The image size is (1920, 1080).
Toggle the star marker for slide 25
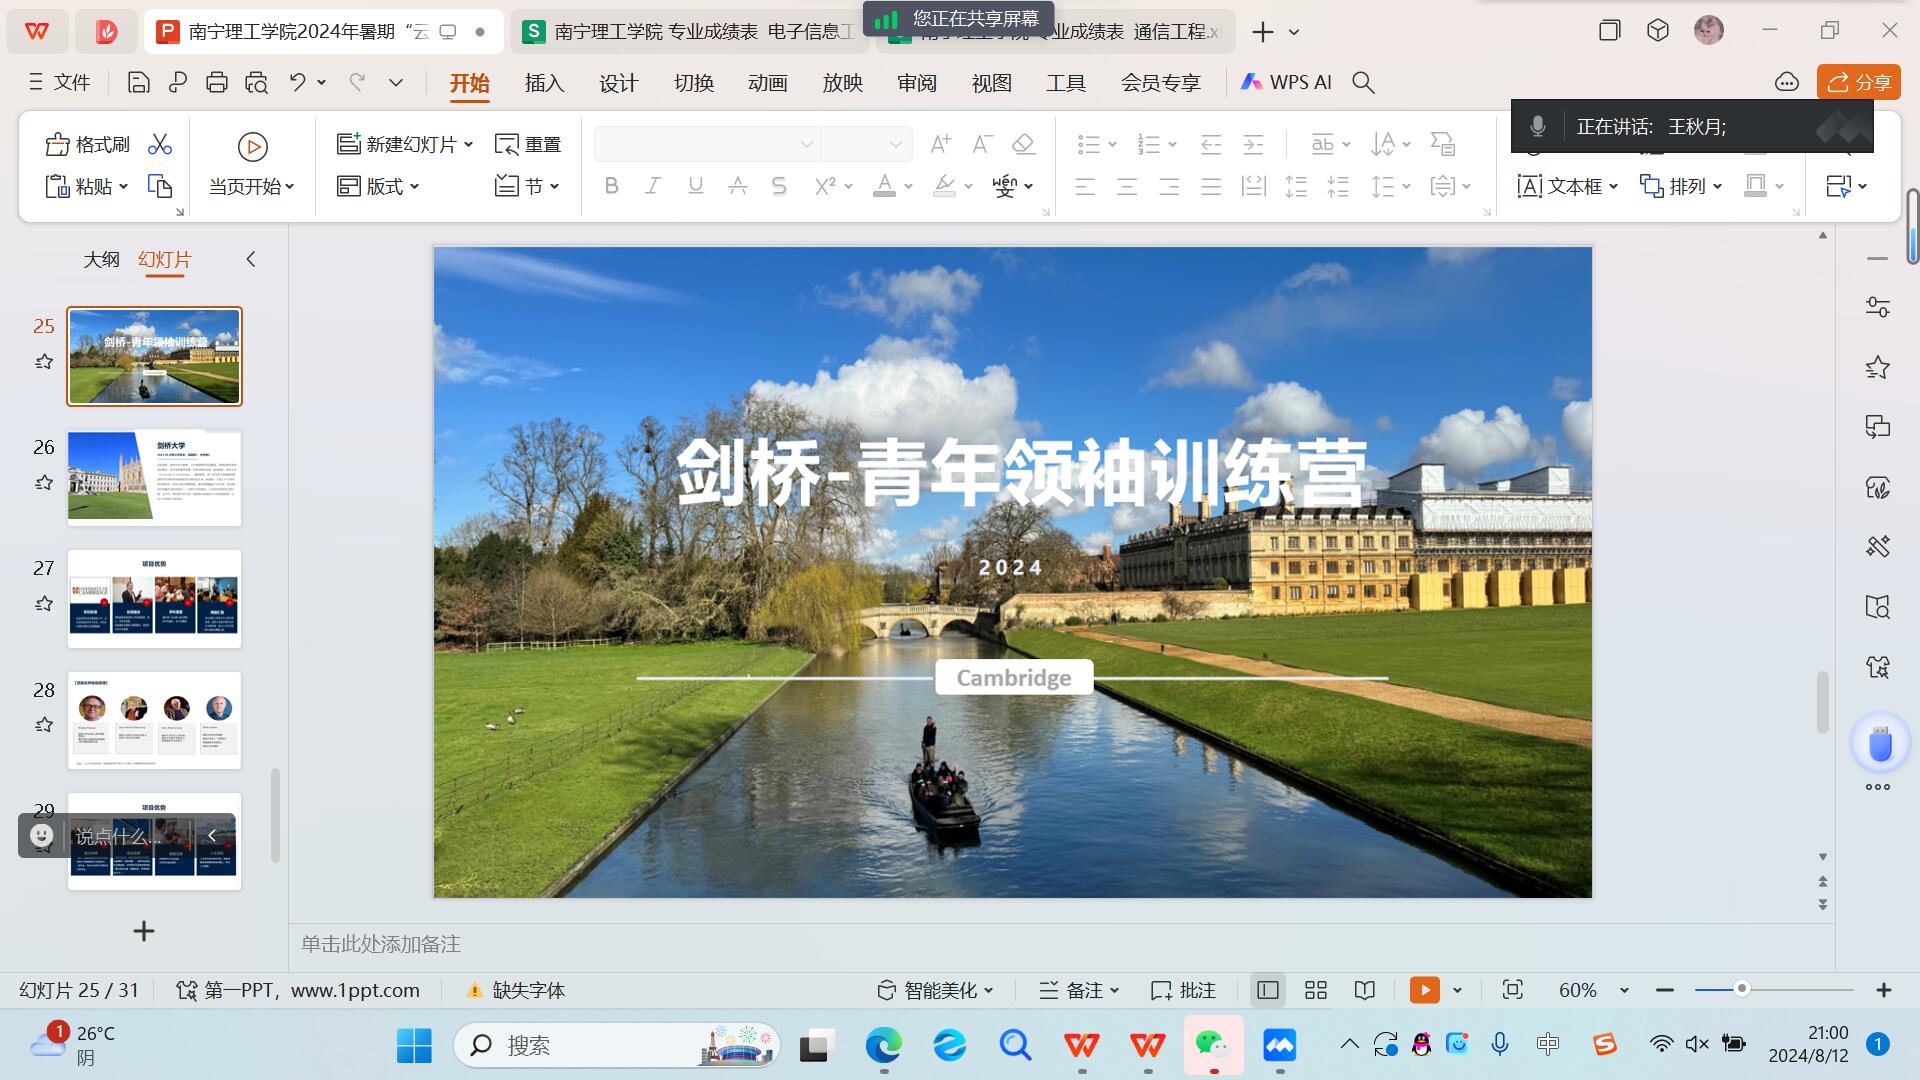tap(44, 362)
